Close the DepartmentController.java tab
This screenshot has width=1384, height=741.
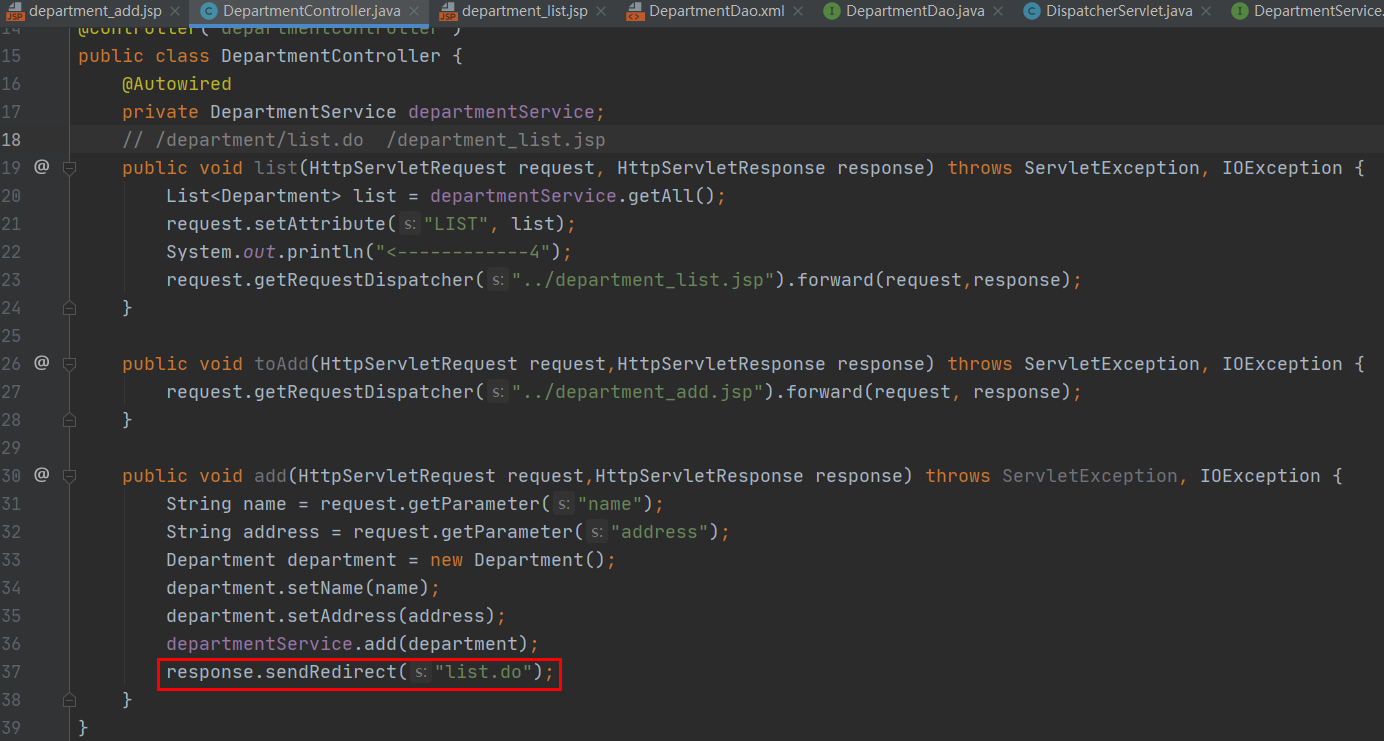click(416, 12)
